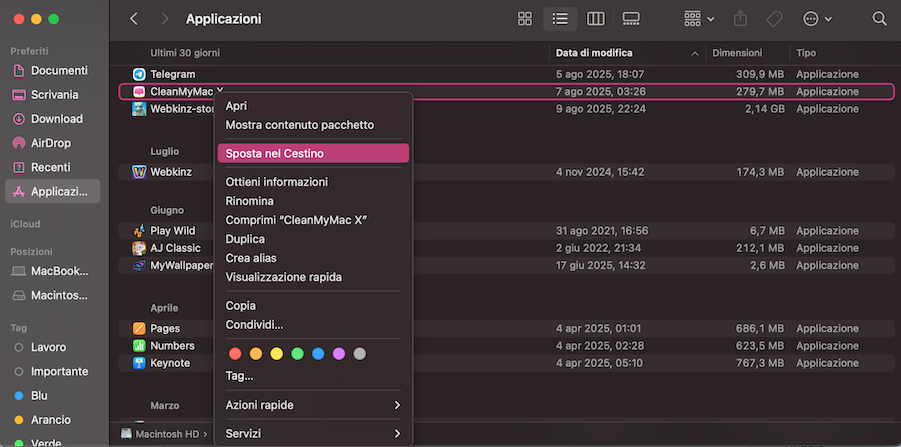
Task: Open the group-by dropdown in toolbar
Action: 699,19
